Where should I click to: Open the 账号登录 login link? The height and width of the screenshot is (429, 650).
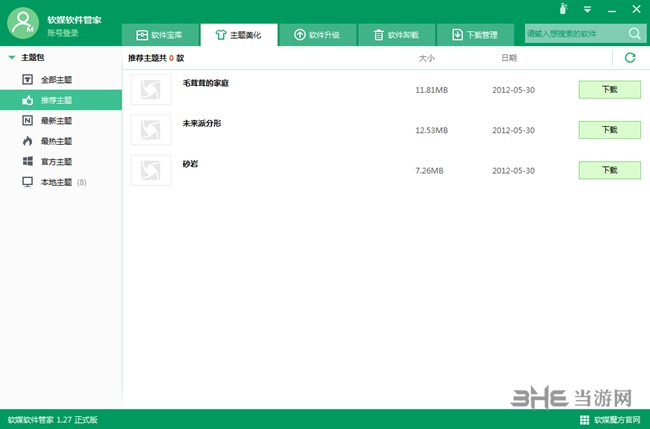coord(63,33)
